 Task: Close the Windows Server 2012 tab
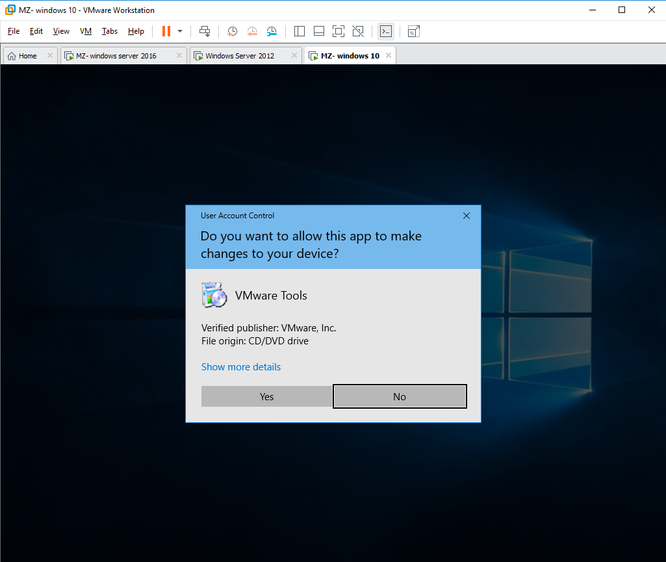pos(294,55)
